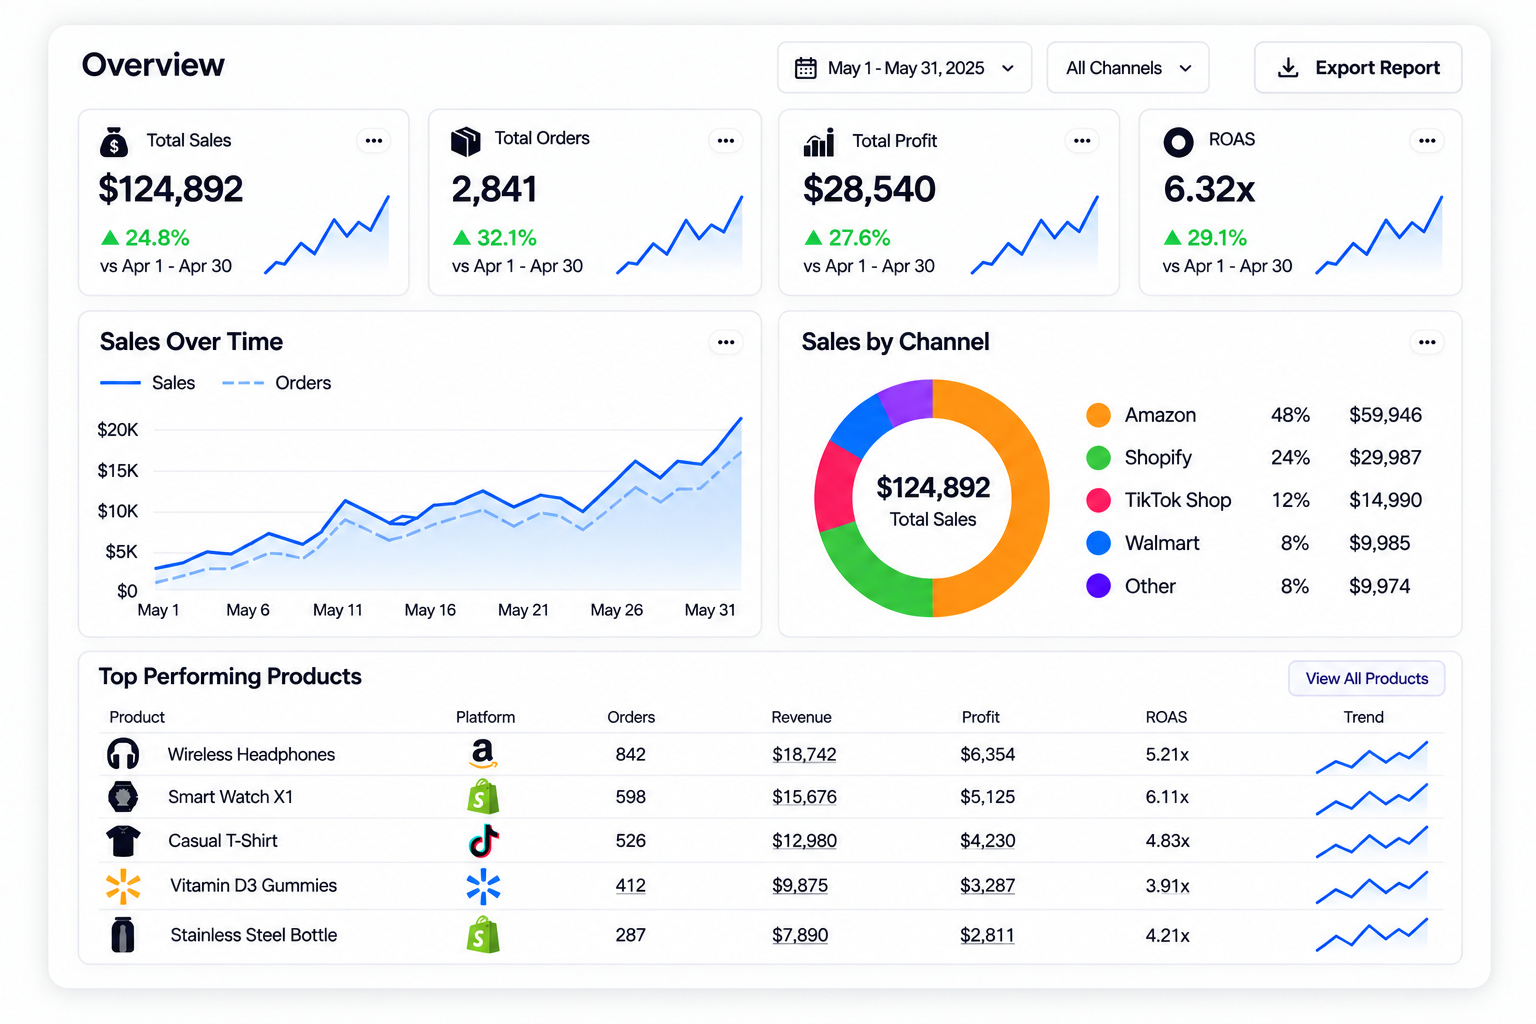Open the $12,980 revenue link
Image resolution: width=1536 pixels, height=1024 pixels.
[x=804, y=841]
